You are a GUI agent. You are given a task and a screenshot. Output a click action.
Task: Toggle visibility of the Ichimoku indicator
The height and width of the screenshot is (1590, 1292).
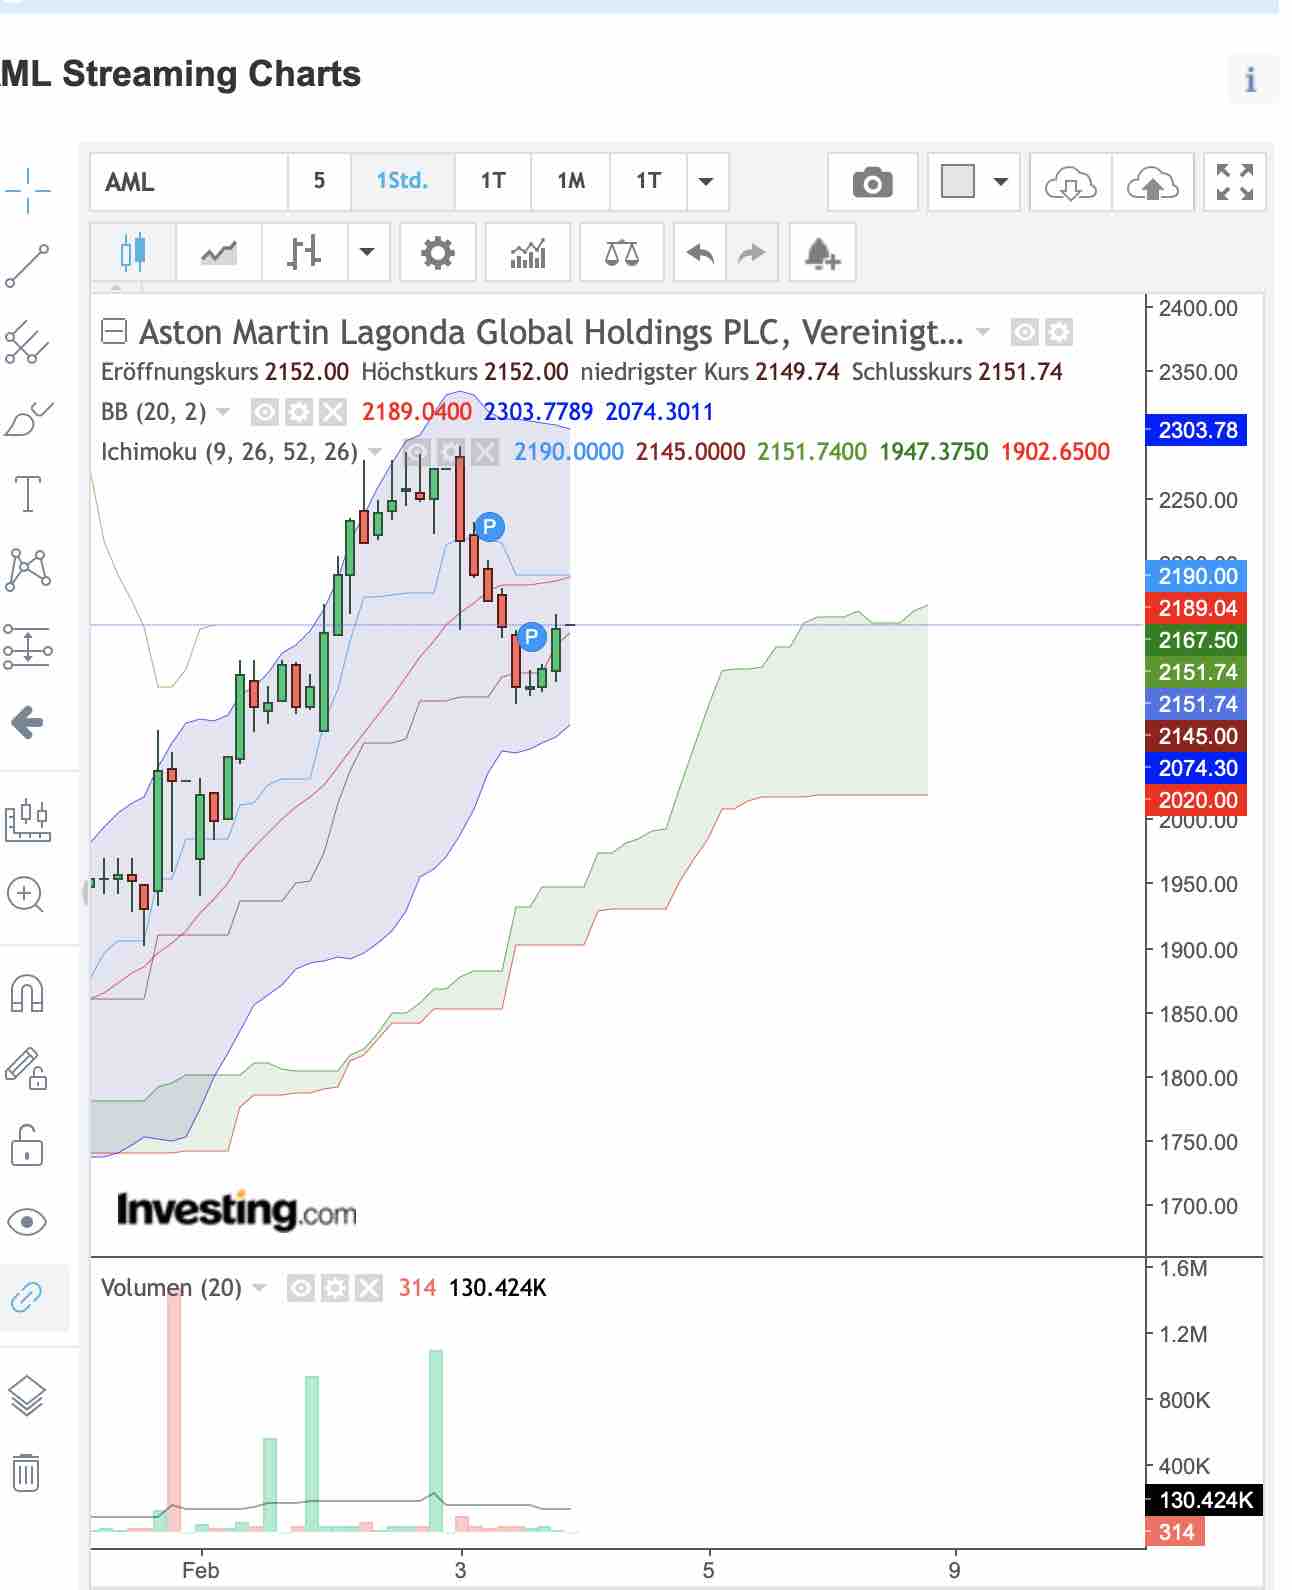tap(417, 452)
